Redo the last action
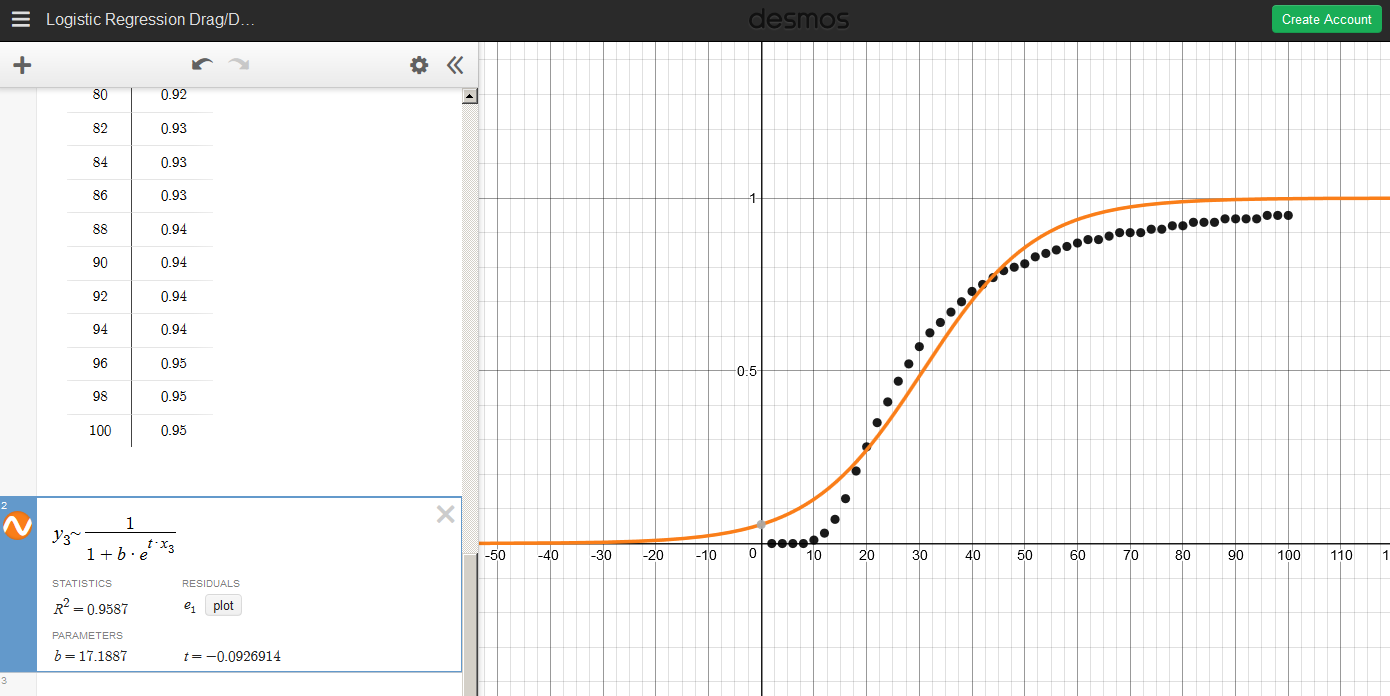 tap(238, 65)
